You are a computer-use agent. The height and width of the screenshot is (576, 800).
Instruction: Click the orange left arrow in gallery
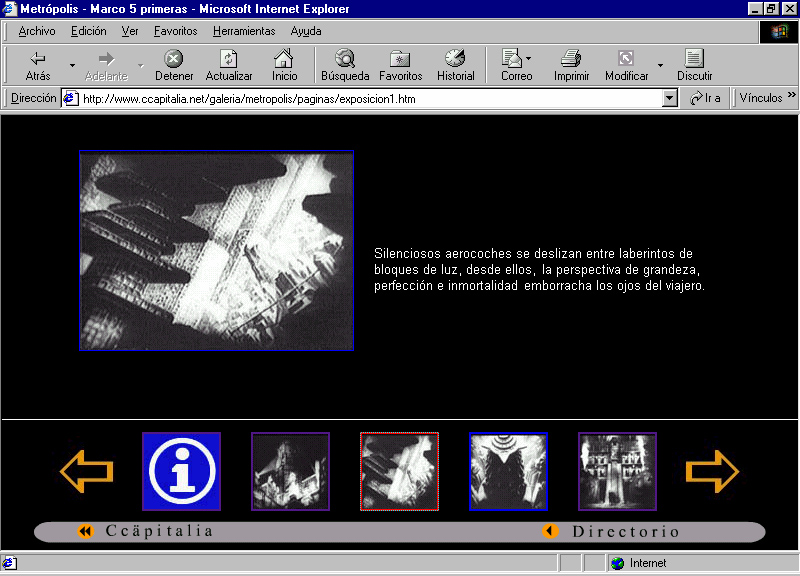(x=87, y=471)
